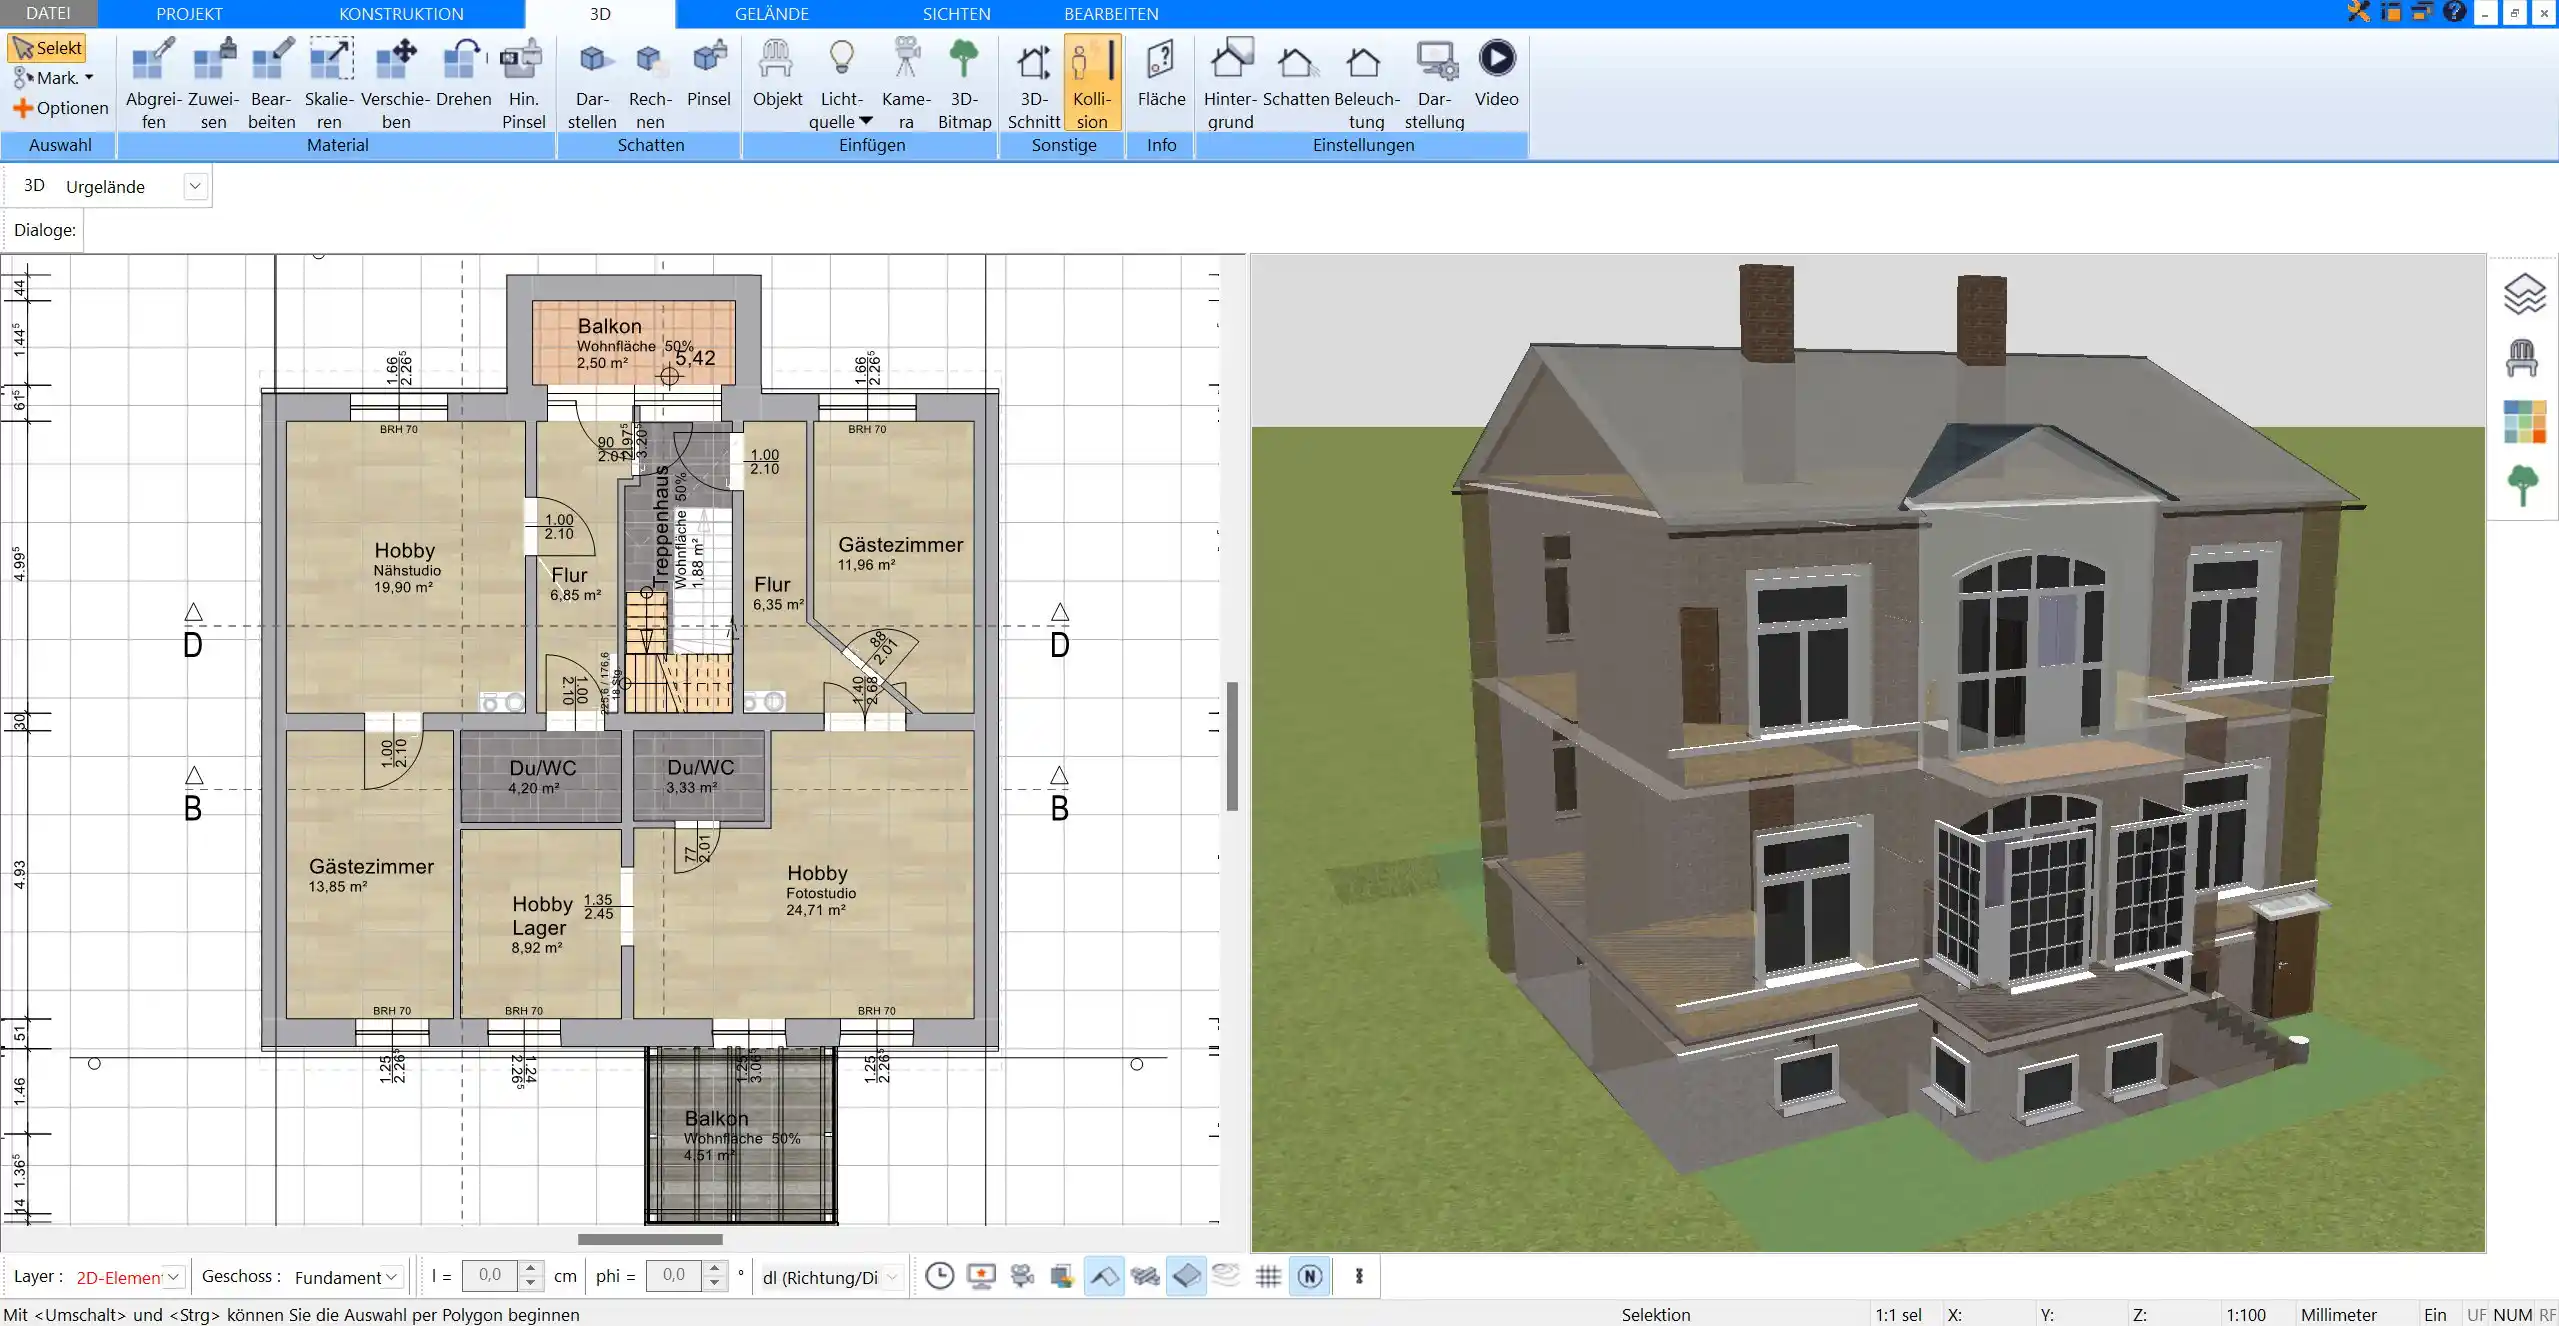Open the material color palette panel

point(2525,422)
